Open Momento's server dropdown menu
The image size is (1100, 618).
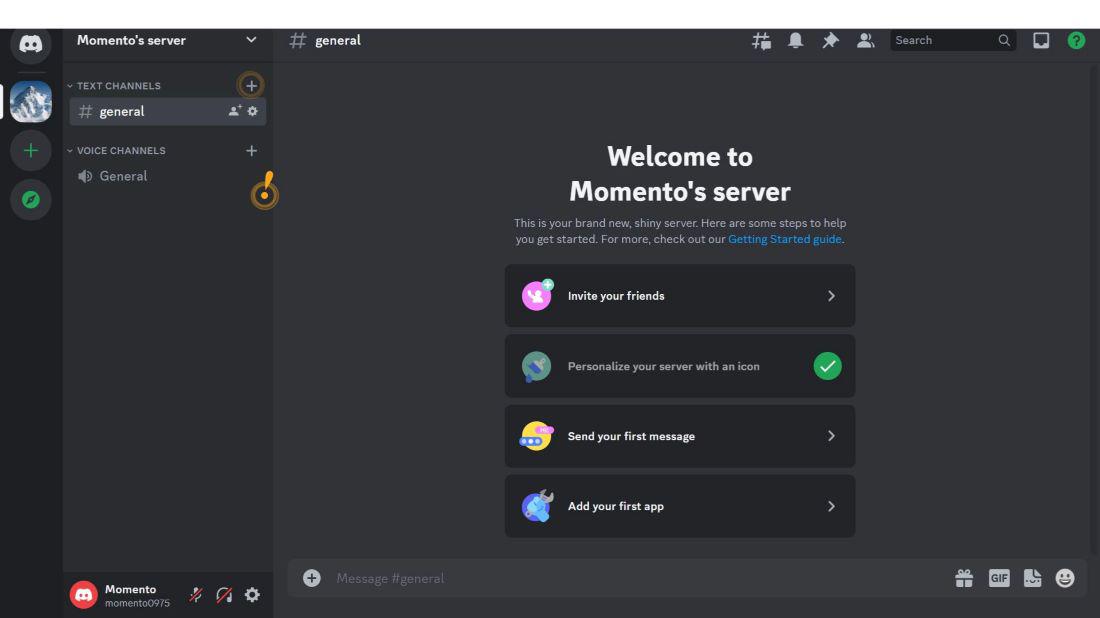[x=167, y=40]
